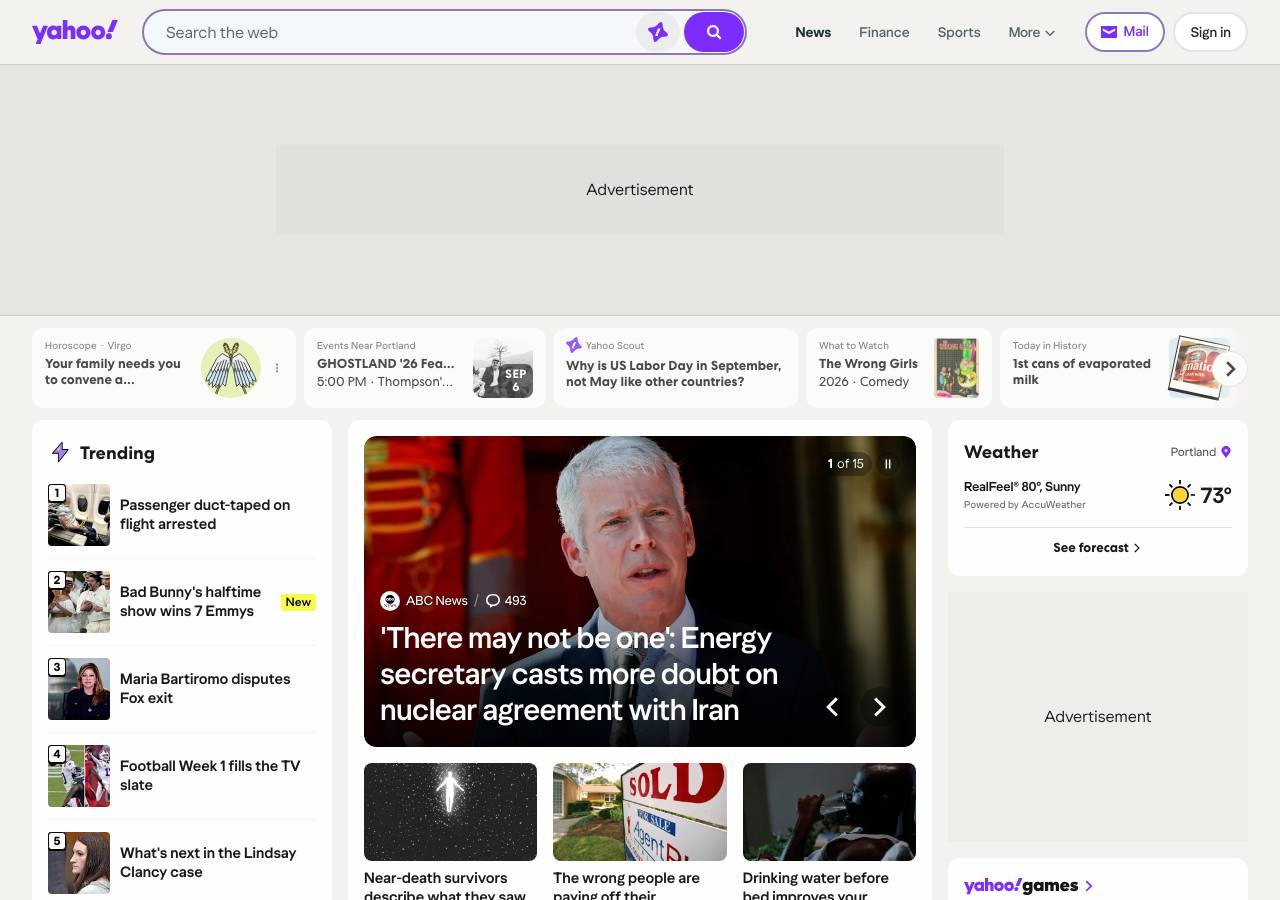Click the Virgo horoscope illustration
This screenshot has height=900, width=1280.
pos(231,368)
